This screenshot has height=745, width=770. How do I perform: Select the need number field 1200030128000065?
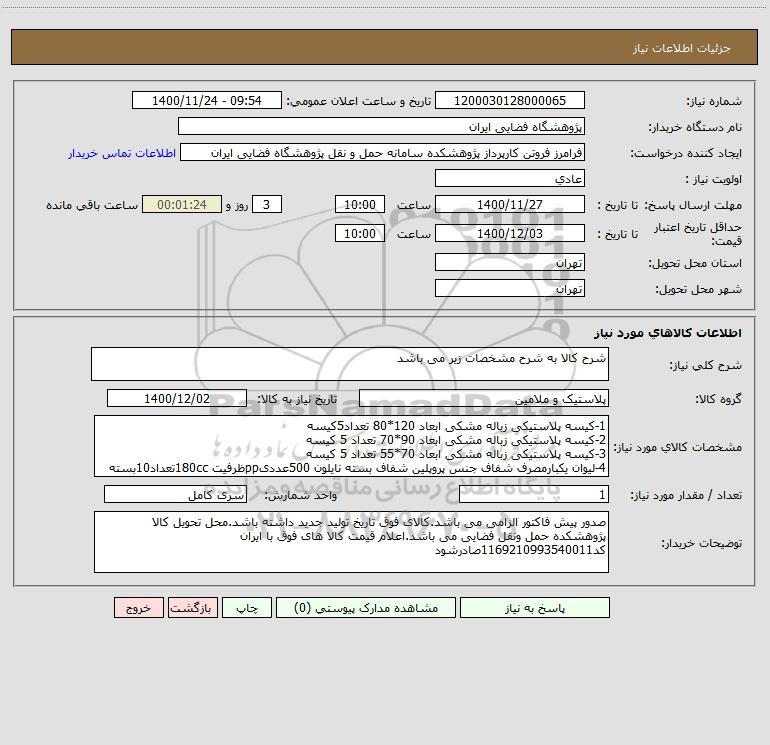click(x=510, y=100)
